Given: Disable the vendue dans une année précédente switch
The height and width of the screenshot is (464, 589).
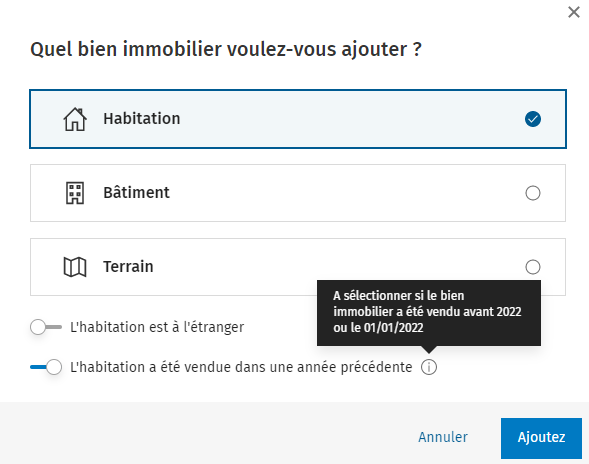Looking at the screenshot, I should click(x=46, y=367).
